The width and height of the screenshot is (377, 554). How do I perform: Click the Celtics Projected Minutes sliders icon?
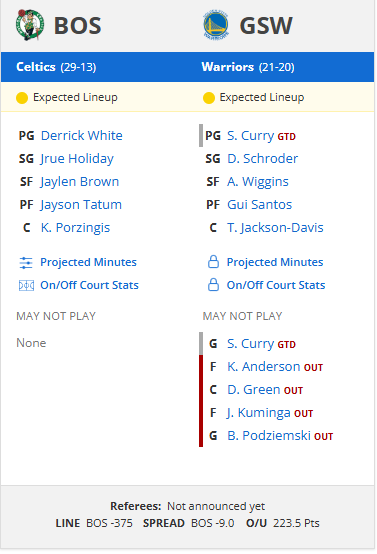[x=26, y=263]
